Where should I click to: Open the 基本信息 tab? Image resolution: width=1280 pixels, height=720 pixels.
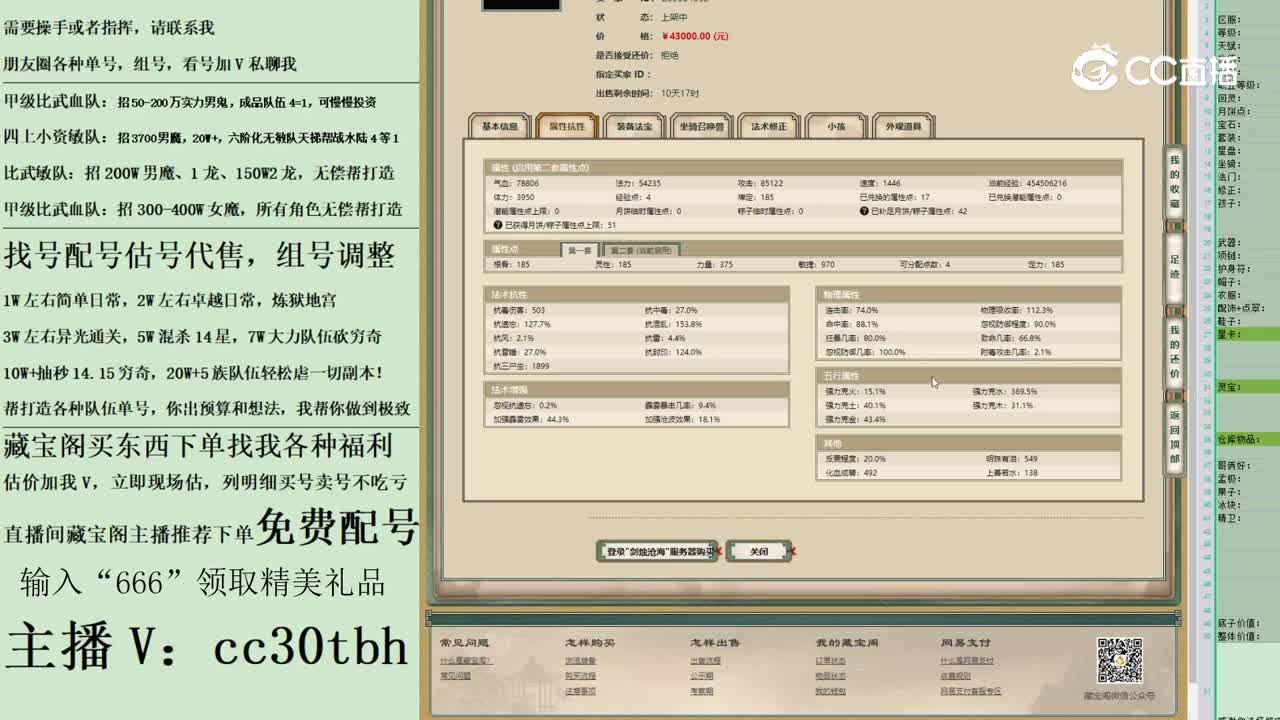point(500,127)
